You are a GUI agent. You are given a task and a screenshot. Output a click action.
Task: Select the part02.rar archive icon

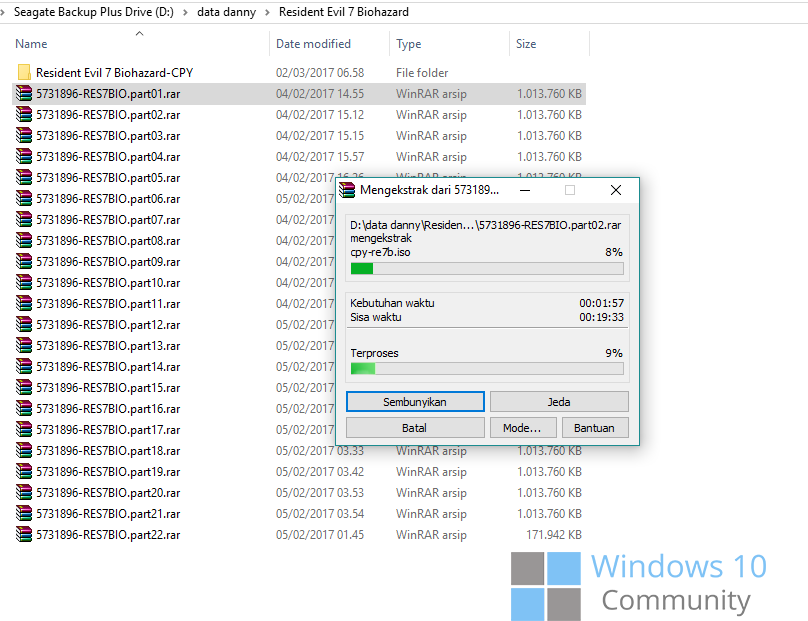click(x=24, y=114)
